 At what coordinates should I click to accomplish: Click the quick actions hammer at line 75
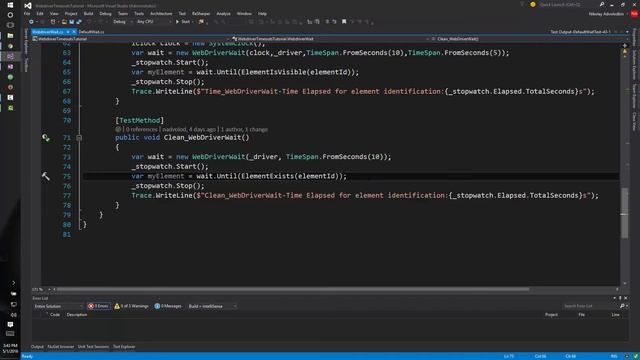pyautogui.click(x=46, y=176)
